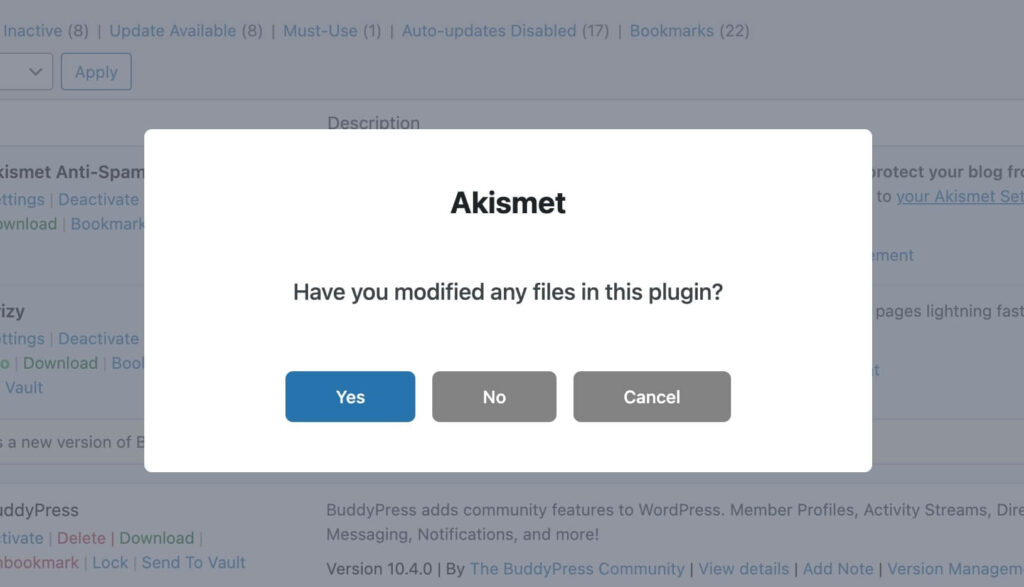Screen dimensions: 1024x587
Task: Open BuddyPress Version Management link
Action: [x=955, y=569]
